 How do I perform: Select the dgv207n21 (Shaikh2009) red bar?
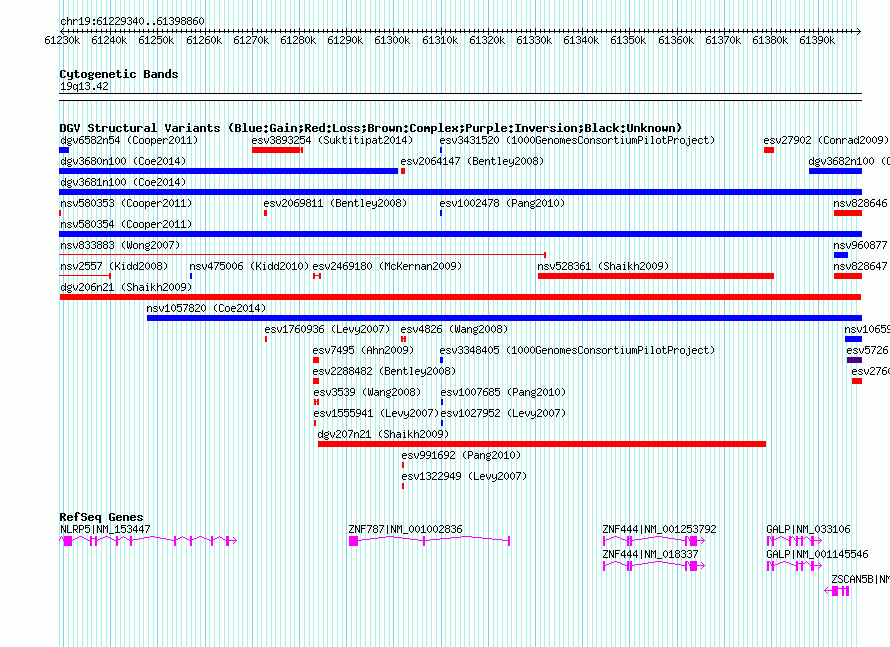tap(541, 444)
